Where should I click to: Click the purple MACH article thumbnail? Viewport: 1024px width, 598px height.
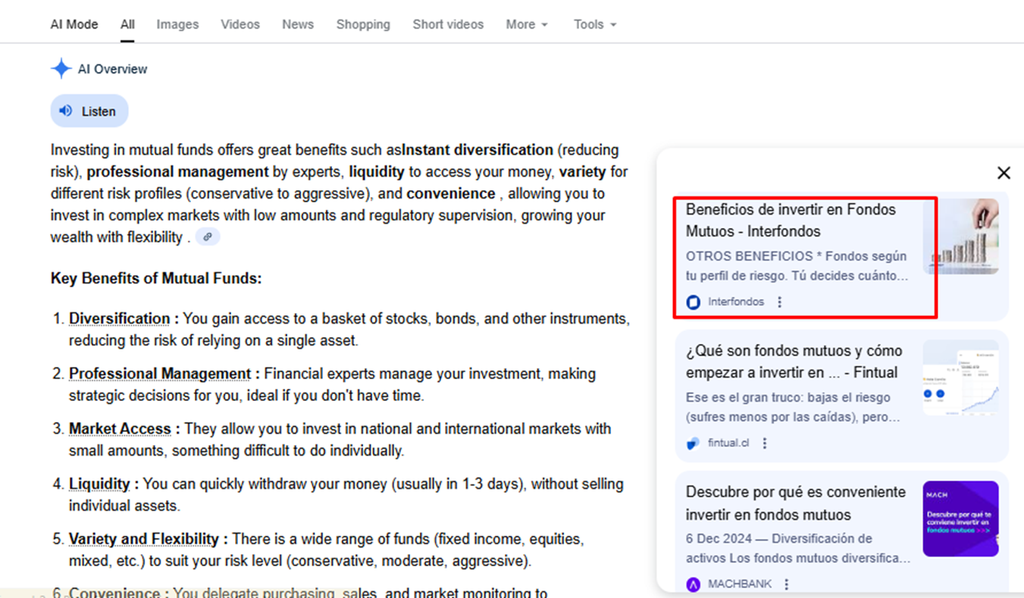coord(961,519)
